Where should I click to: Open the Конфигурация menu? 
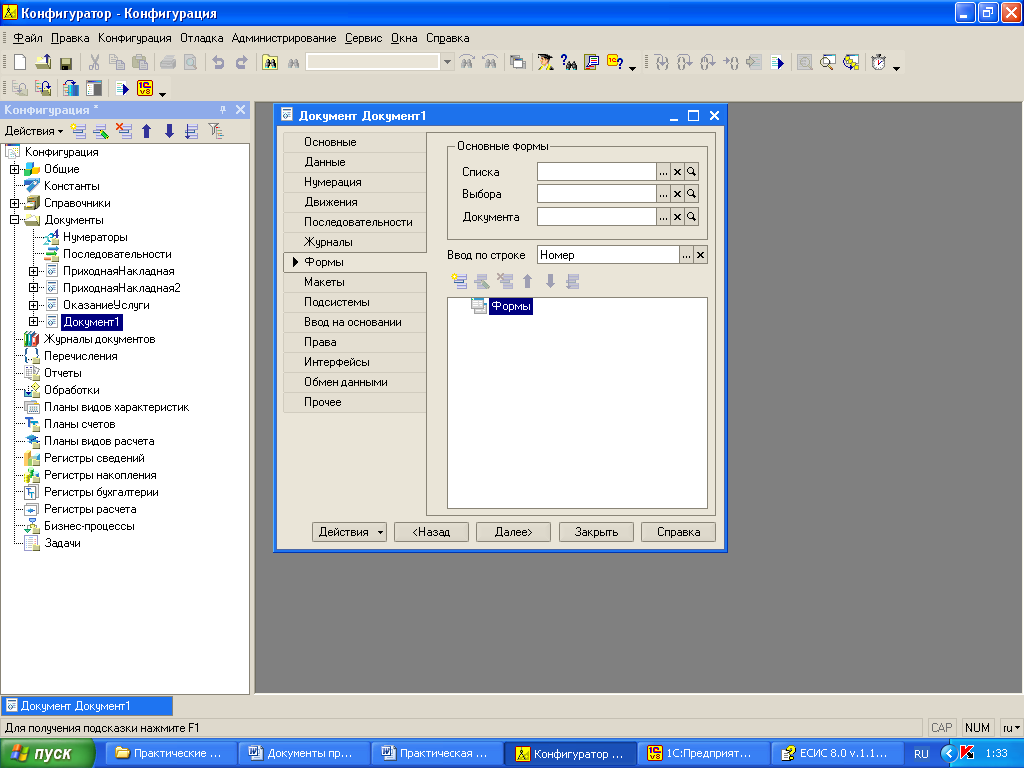[x=135, y=38]
